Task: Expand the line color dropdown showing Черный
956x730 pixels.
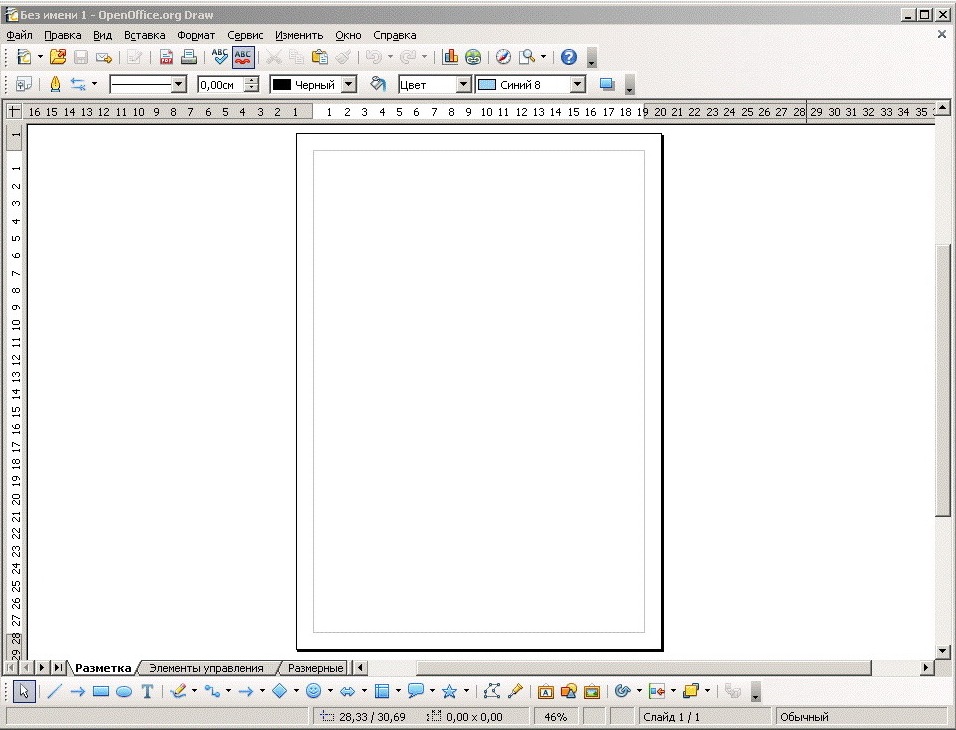Action: 349,84
